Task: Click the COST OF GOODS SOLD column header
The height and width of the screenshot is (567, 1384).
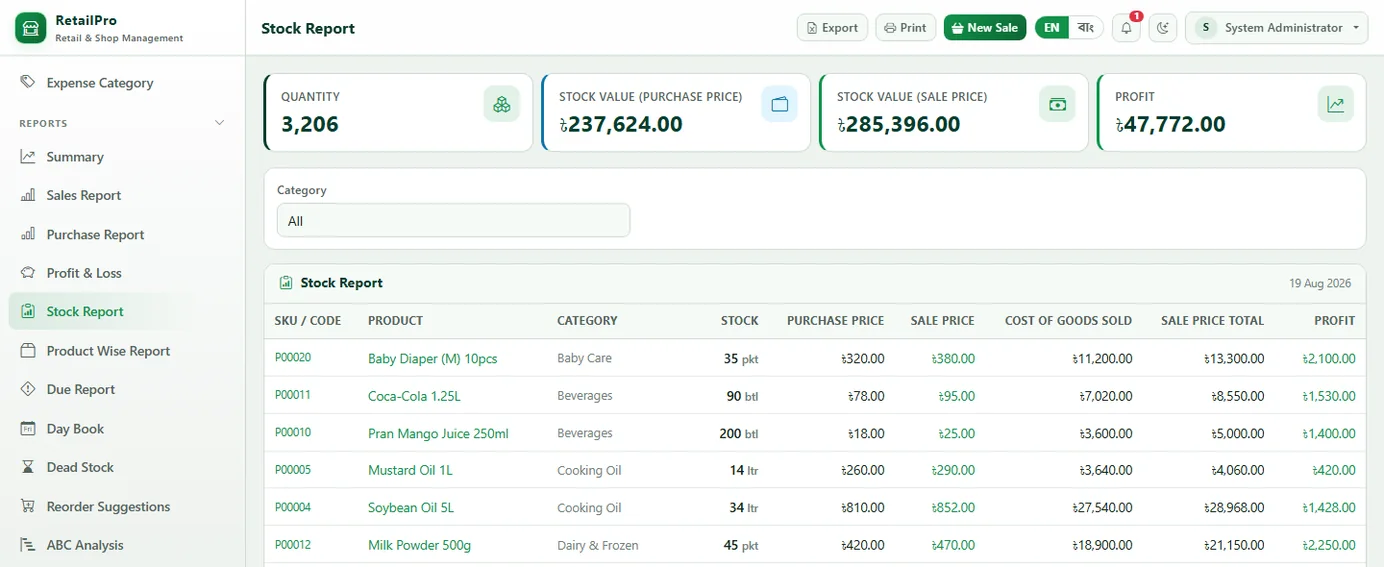Action: coord(1068,321)
